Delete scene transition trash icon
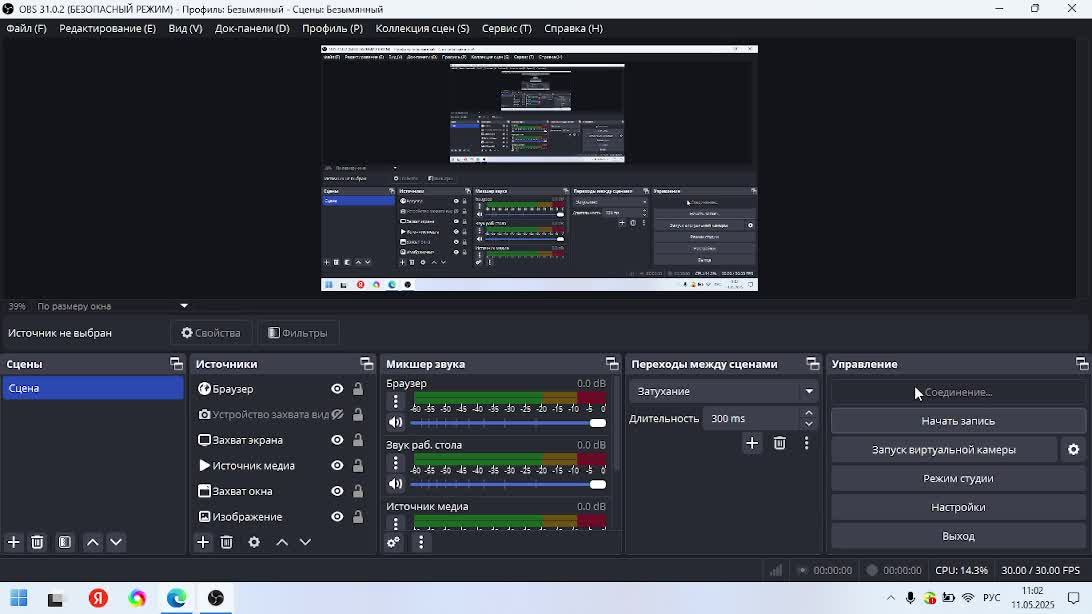The image size is (1092, 614). click(x=779, y=443)
